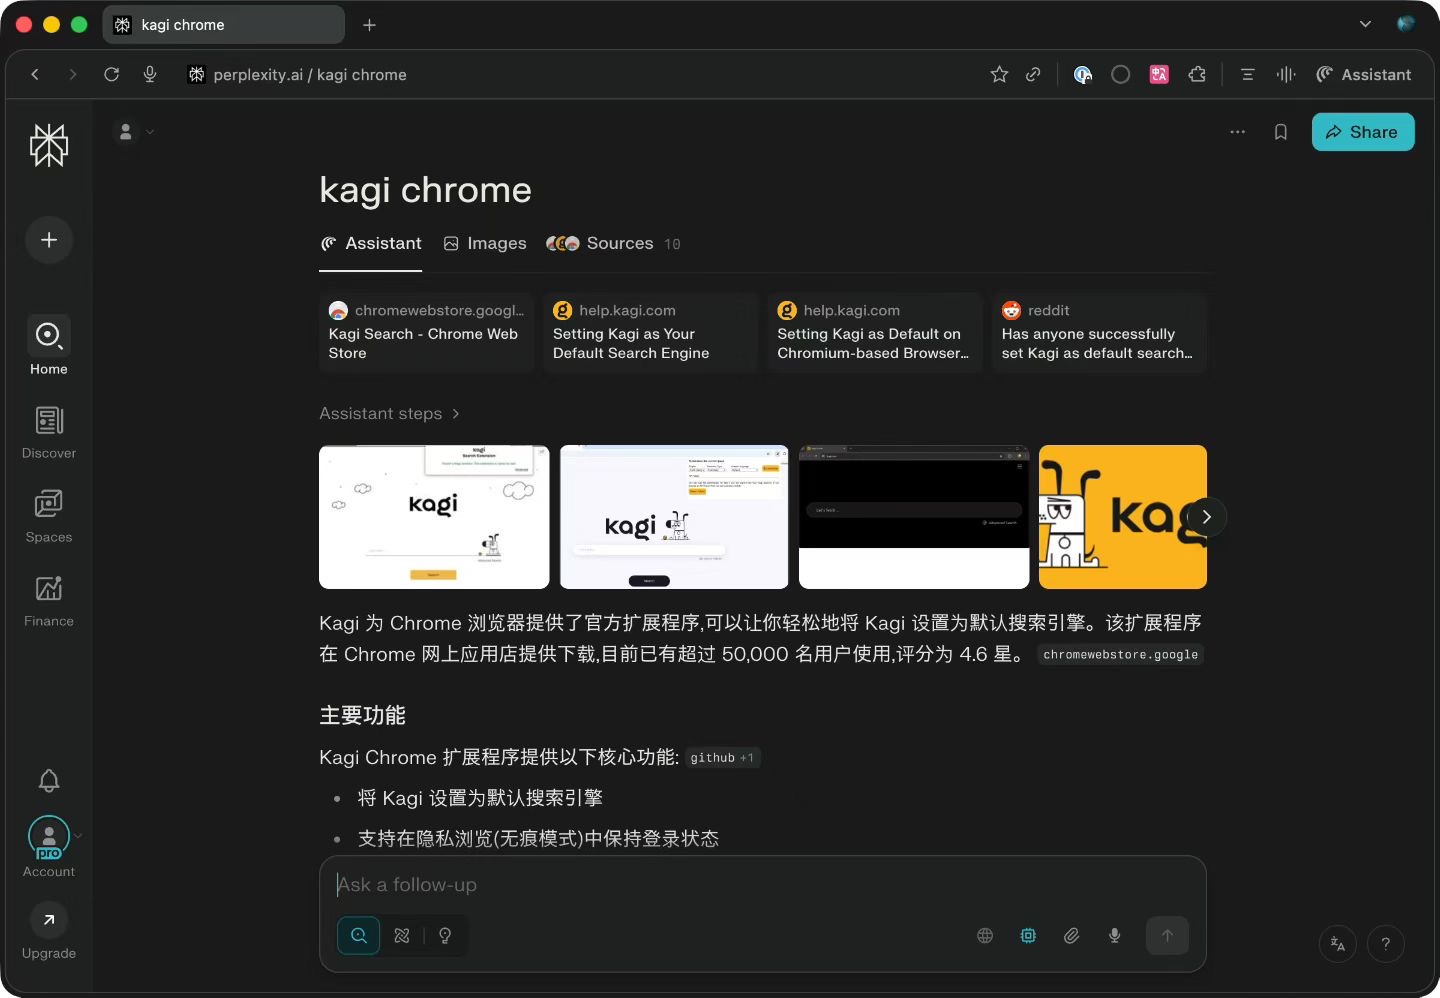Click the Share button
The image size is (1440, 998).
[1362, 132]
